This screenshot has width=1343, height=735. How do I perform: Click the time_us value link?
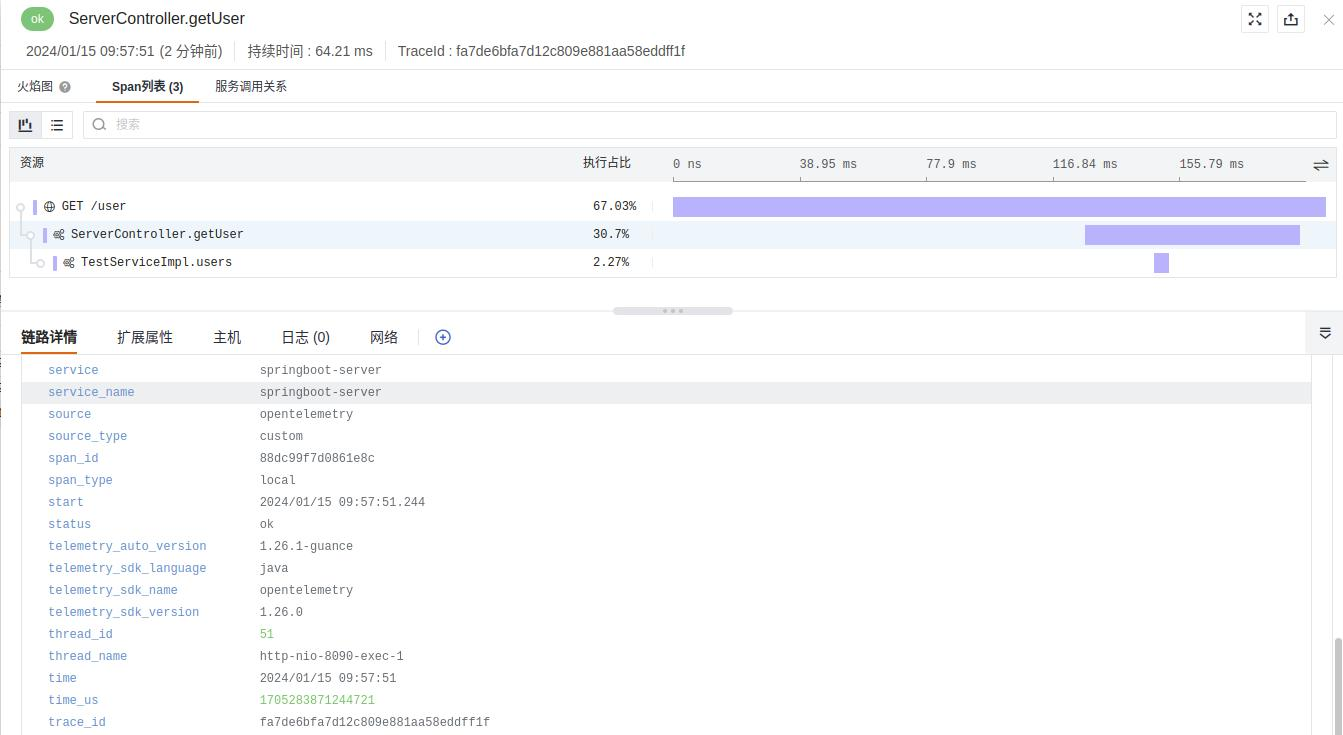[x=317, y=700]
